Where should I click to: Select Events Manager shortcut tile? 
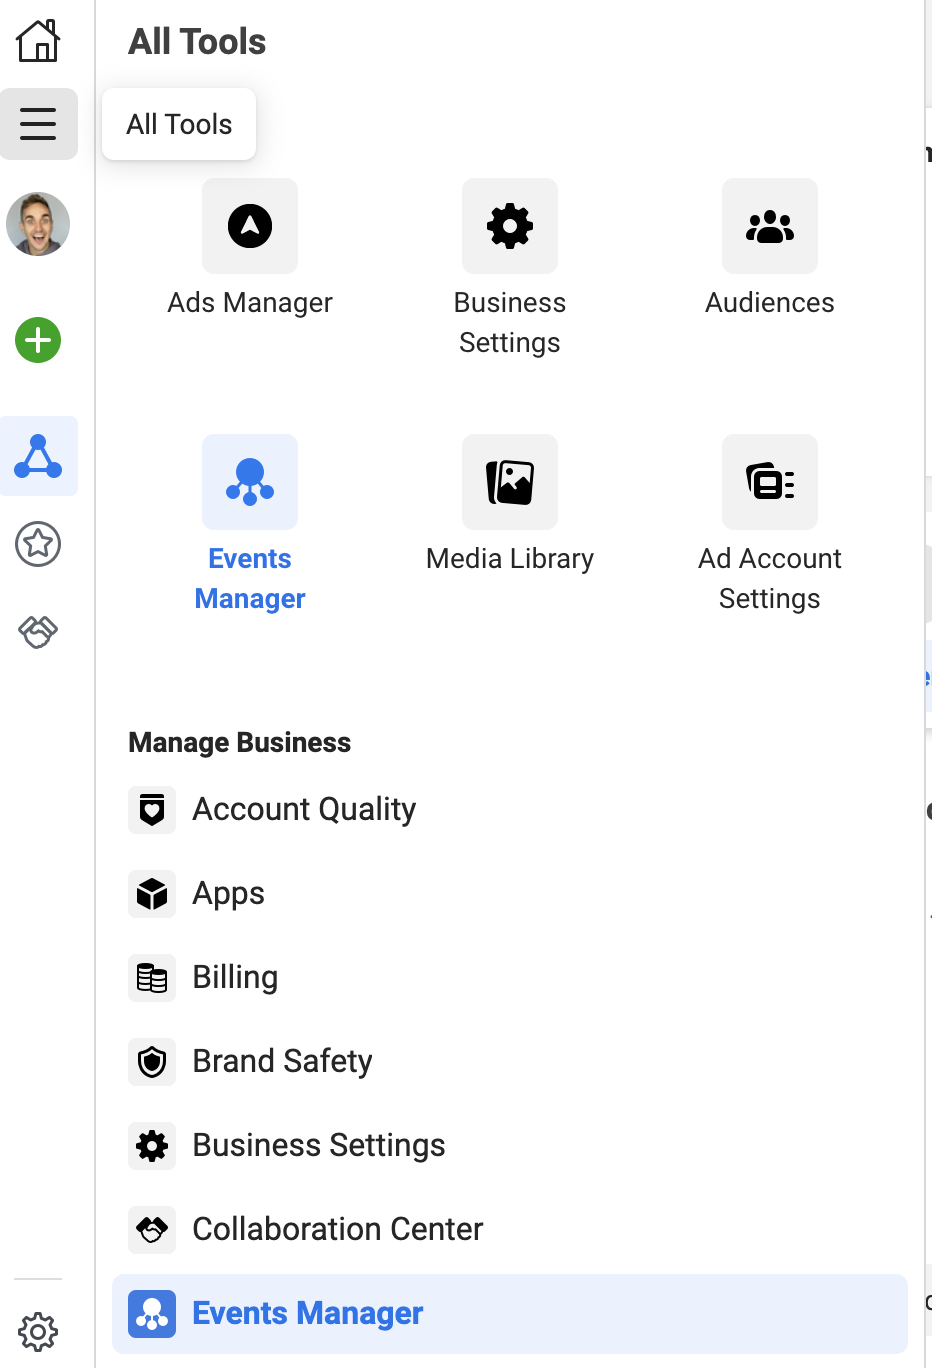[250, 482]
